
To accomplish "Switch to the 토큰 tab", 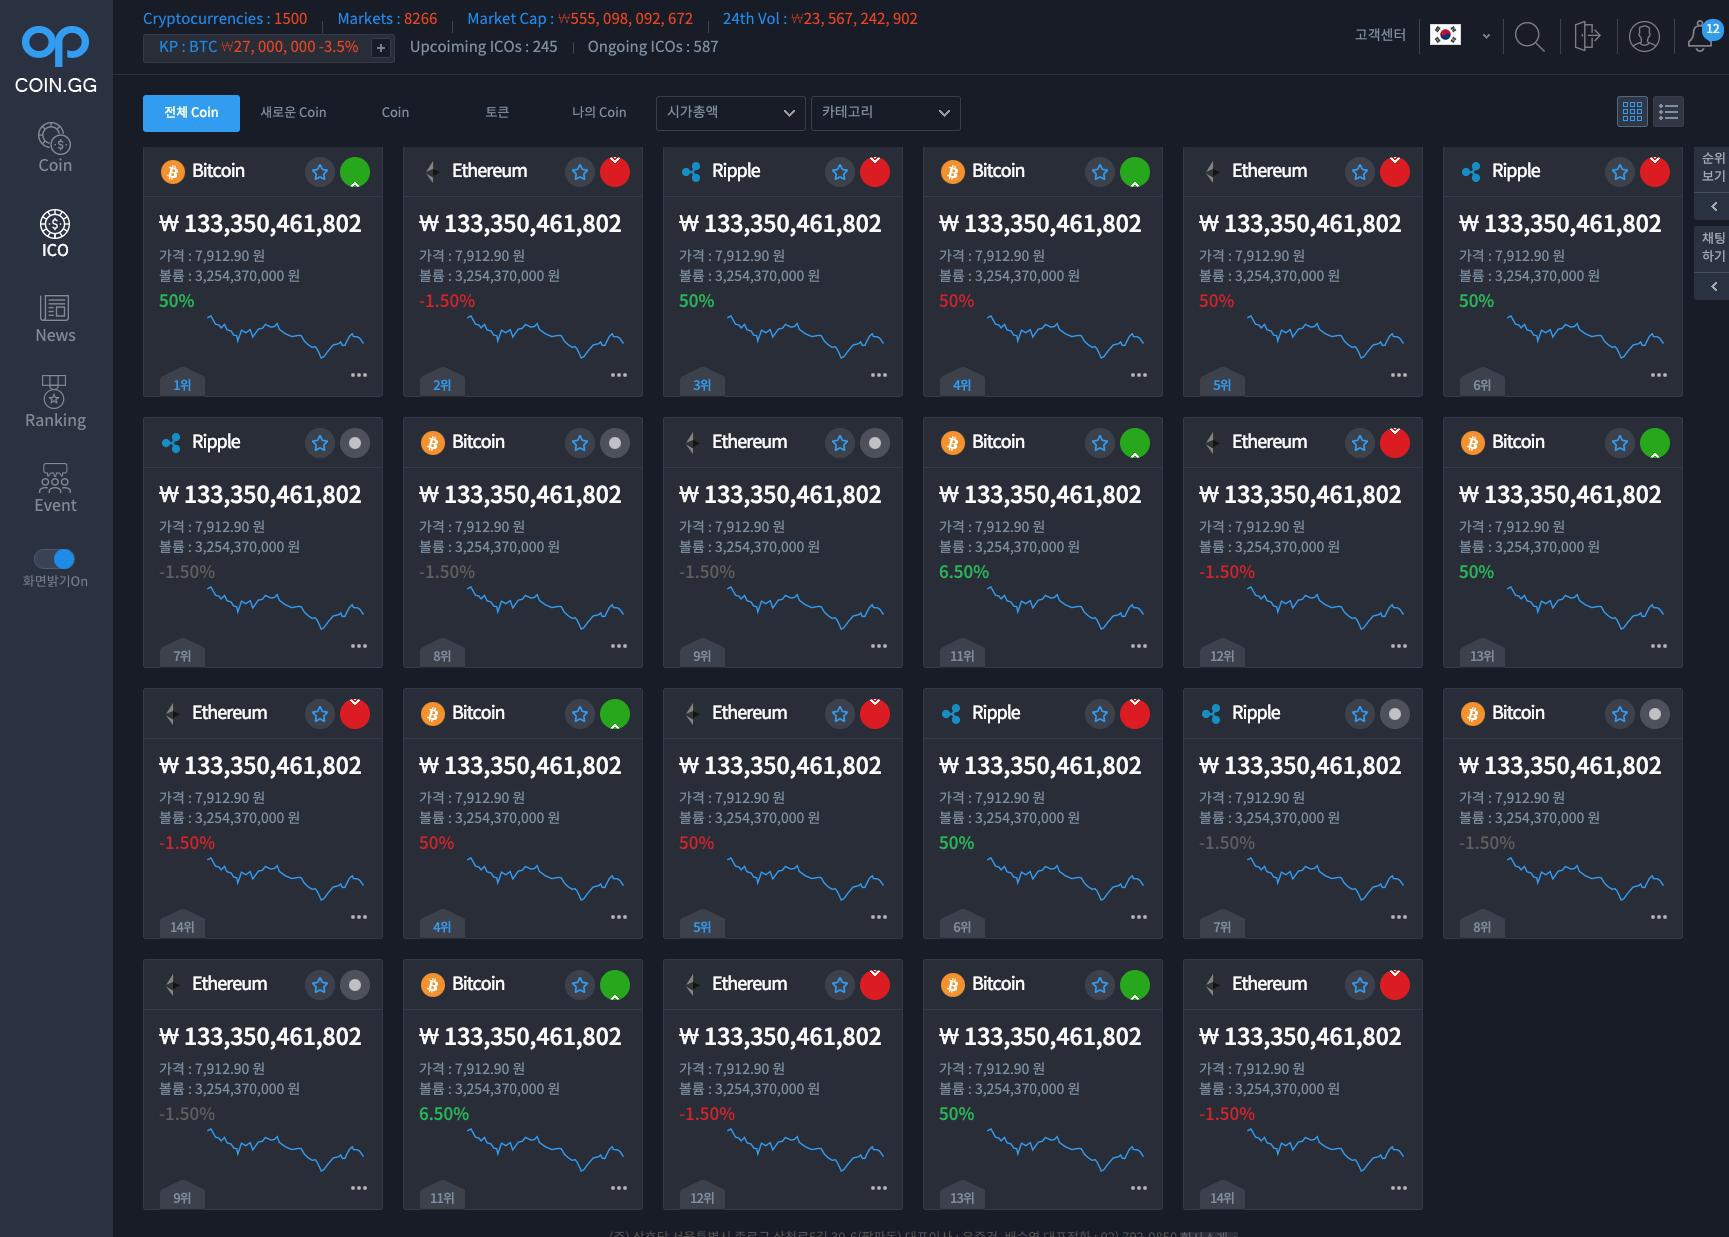I will pos(497,113).
